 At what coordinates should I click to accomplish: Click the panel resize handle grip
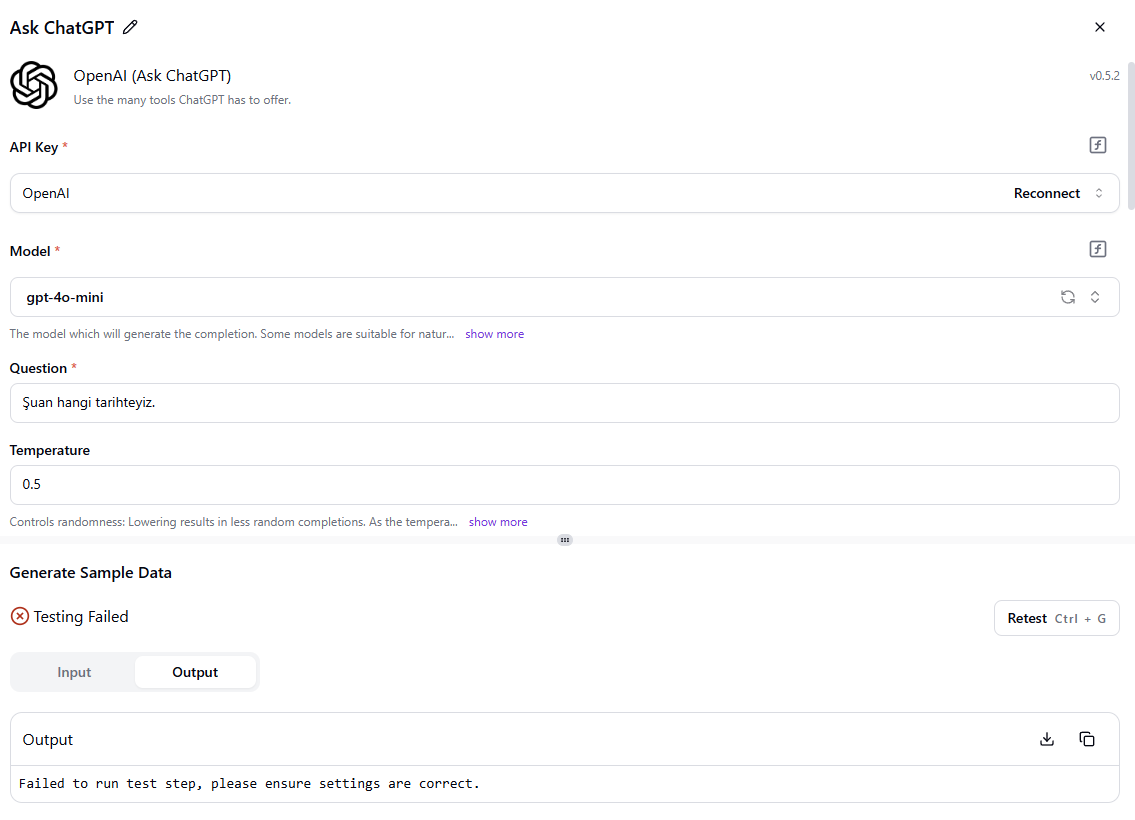pos(565,540)
